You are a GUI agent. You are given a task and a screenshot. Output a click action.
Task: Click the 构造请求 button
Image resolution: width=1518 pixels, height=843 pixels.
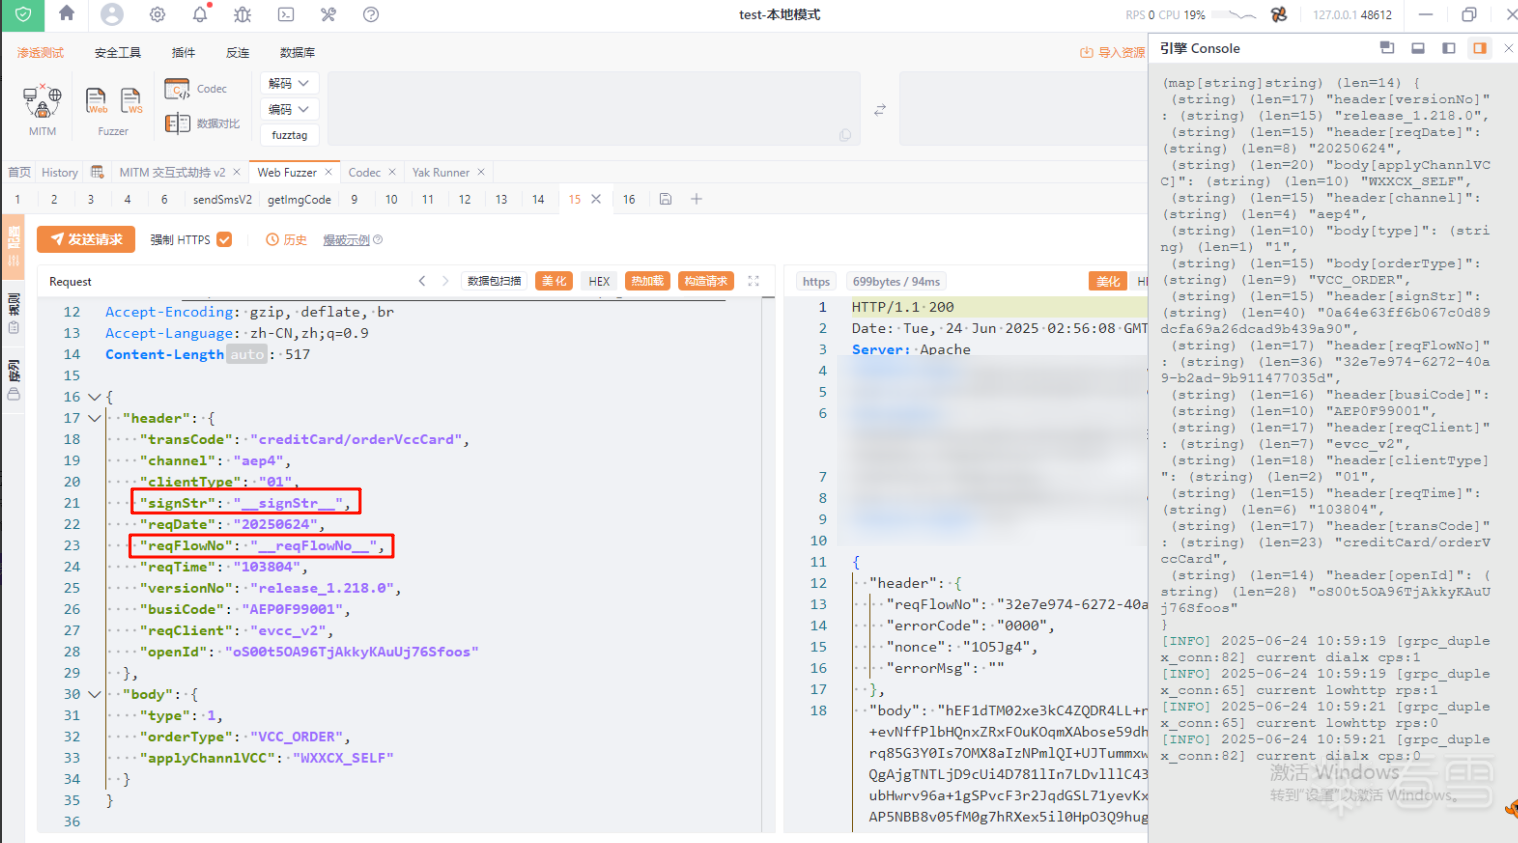tap(706, 281)
